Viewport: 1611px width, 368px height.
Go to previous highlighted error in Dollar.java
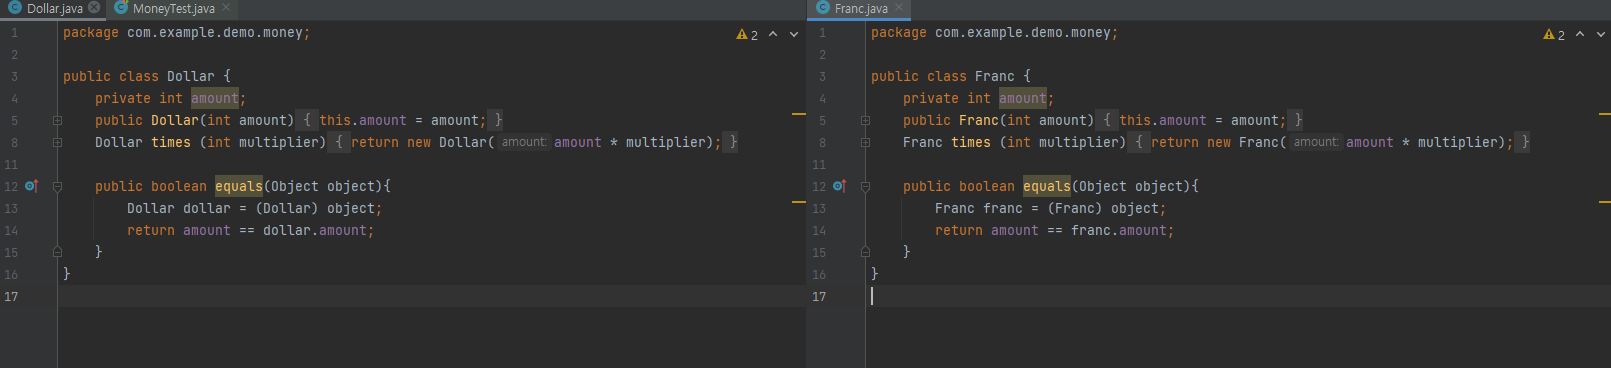[773, 34]
